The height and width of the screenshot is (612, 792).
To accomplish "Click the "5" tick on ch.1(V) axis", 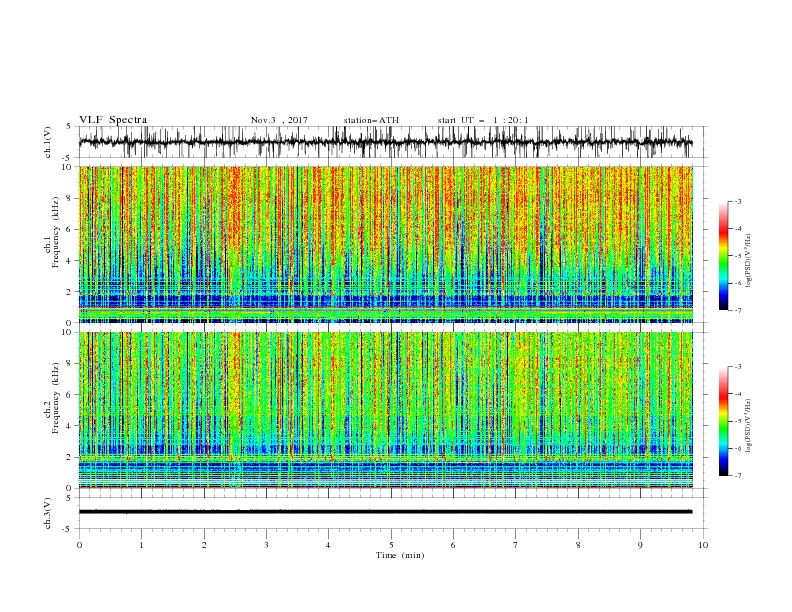I will pyautogui.click(x=70, y=126).
